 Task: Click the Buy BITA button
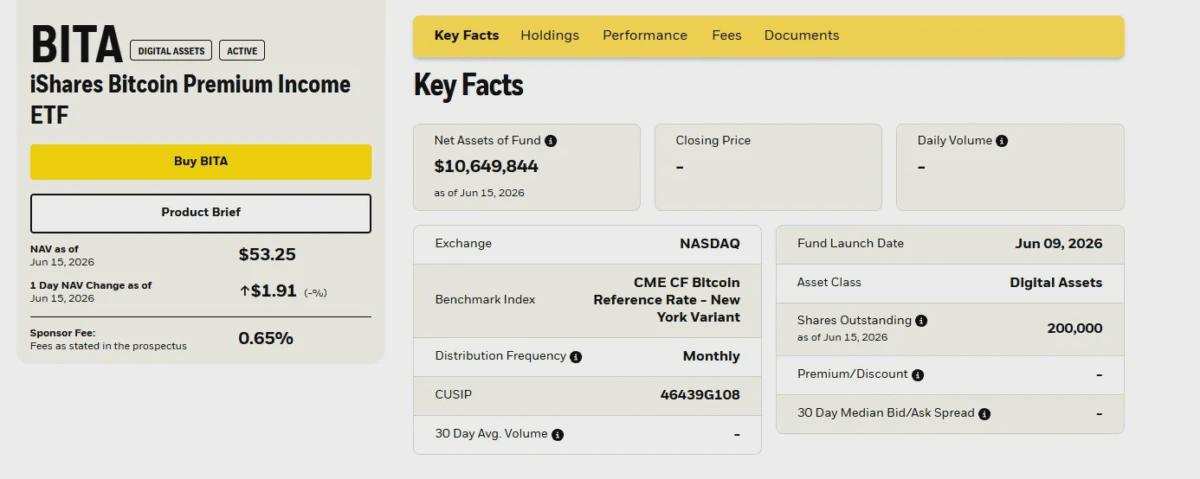[201, 161]
